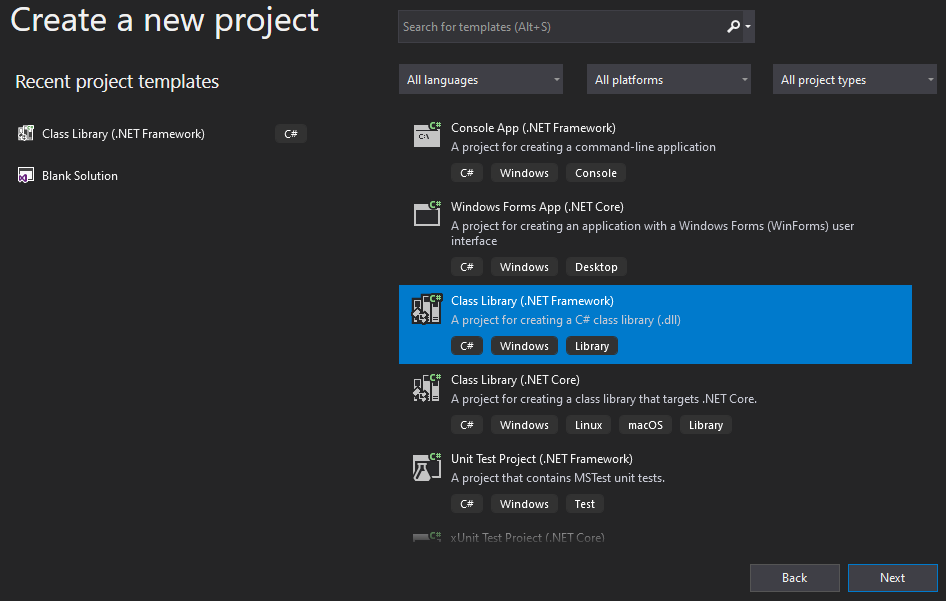
Task: Click description 'A project that contains MSTest unit tests.'
Action: coord(558,479)
